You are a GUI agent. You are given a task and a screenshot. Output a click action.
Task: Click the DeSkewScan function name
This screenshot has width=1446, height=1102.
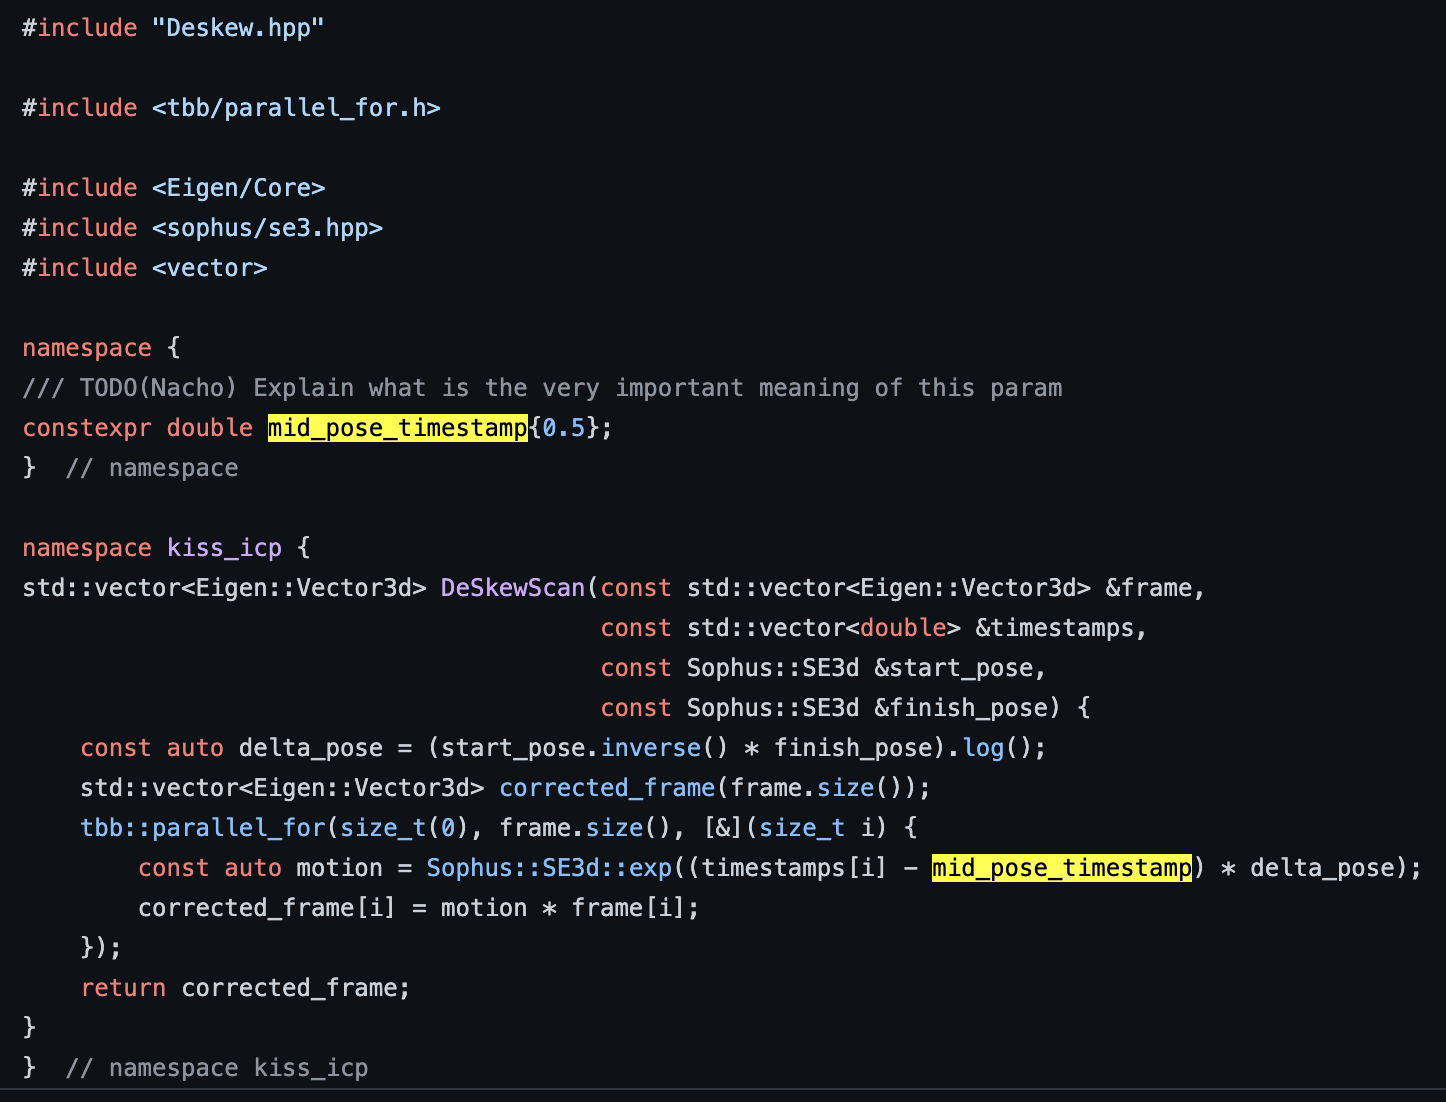(512, 587)
